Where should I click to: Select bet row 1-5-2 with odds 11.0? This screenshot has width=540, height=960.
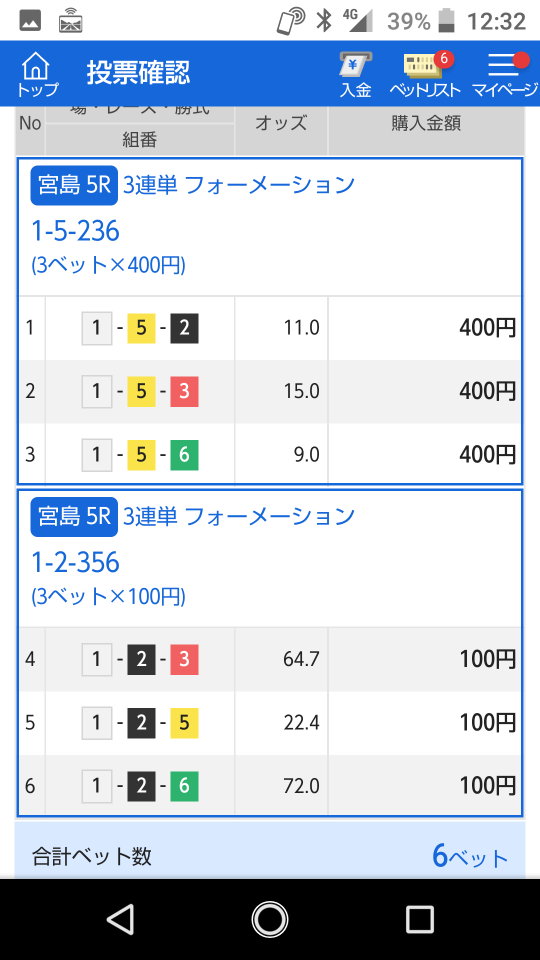point(270,328)
